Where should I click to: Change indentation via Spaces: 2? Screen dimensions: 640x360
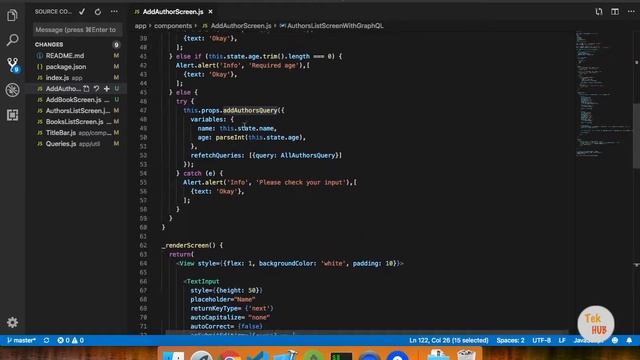click(510, 340)
